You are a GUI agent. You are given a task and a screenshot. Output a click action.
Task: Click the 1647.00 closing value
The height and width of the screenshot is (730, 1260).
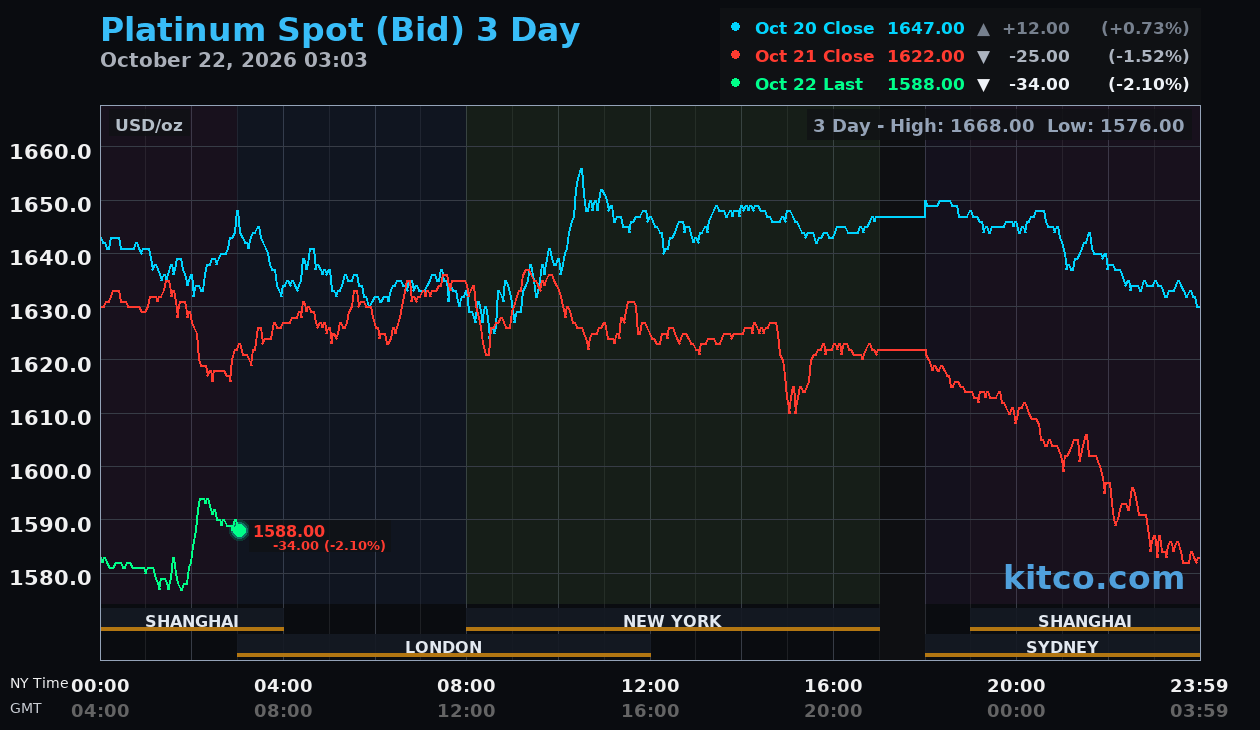pos(926,28)
